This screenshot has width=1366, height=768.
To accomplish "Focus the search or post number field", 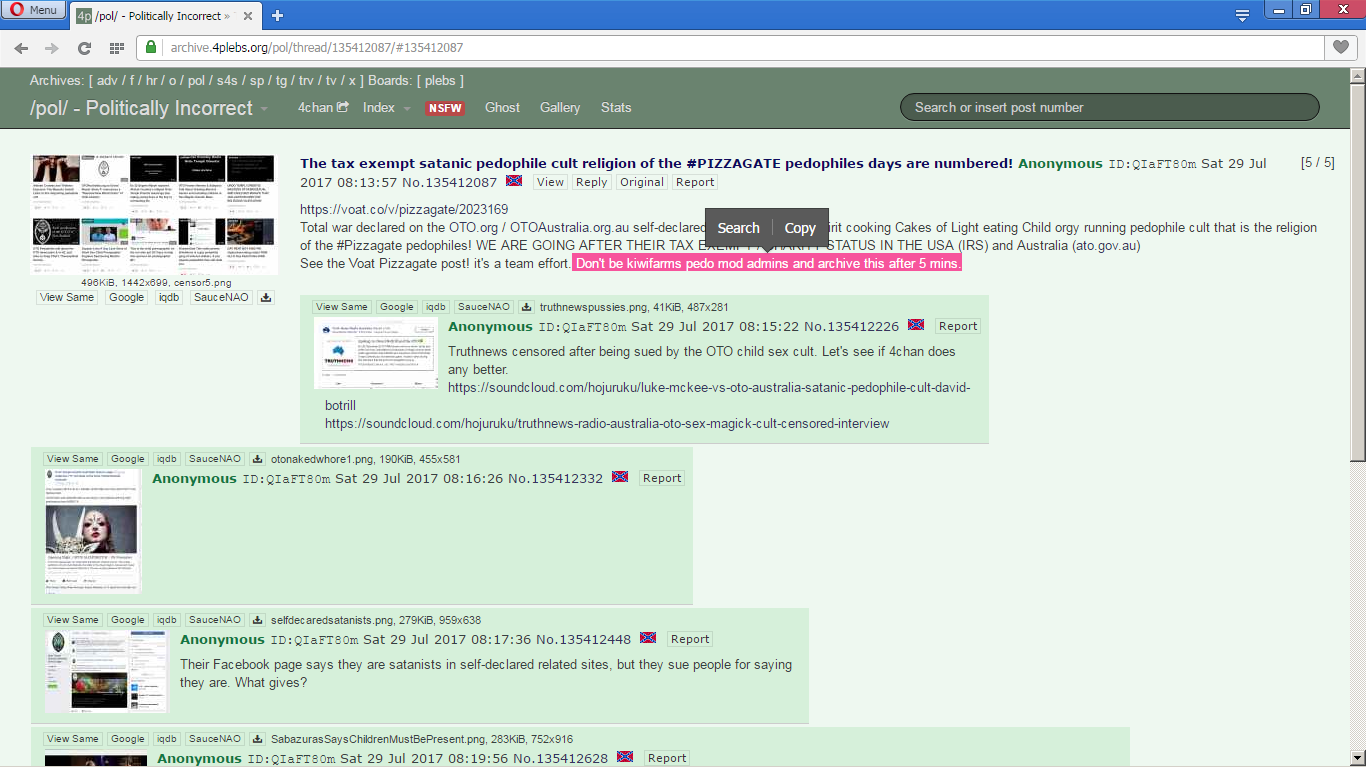I will pos(1110,107).
